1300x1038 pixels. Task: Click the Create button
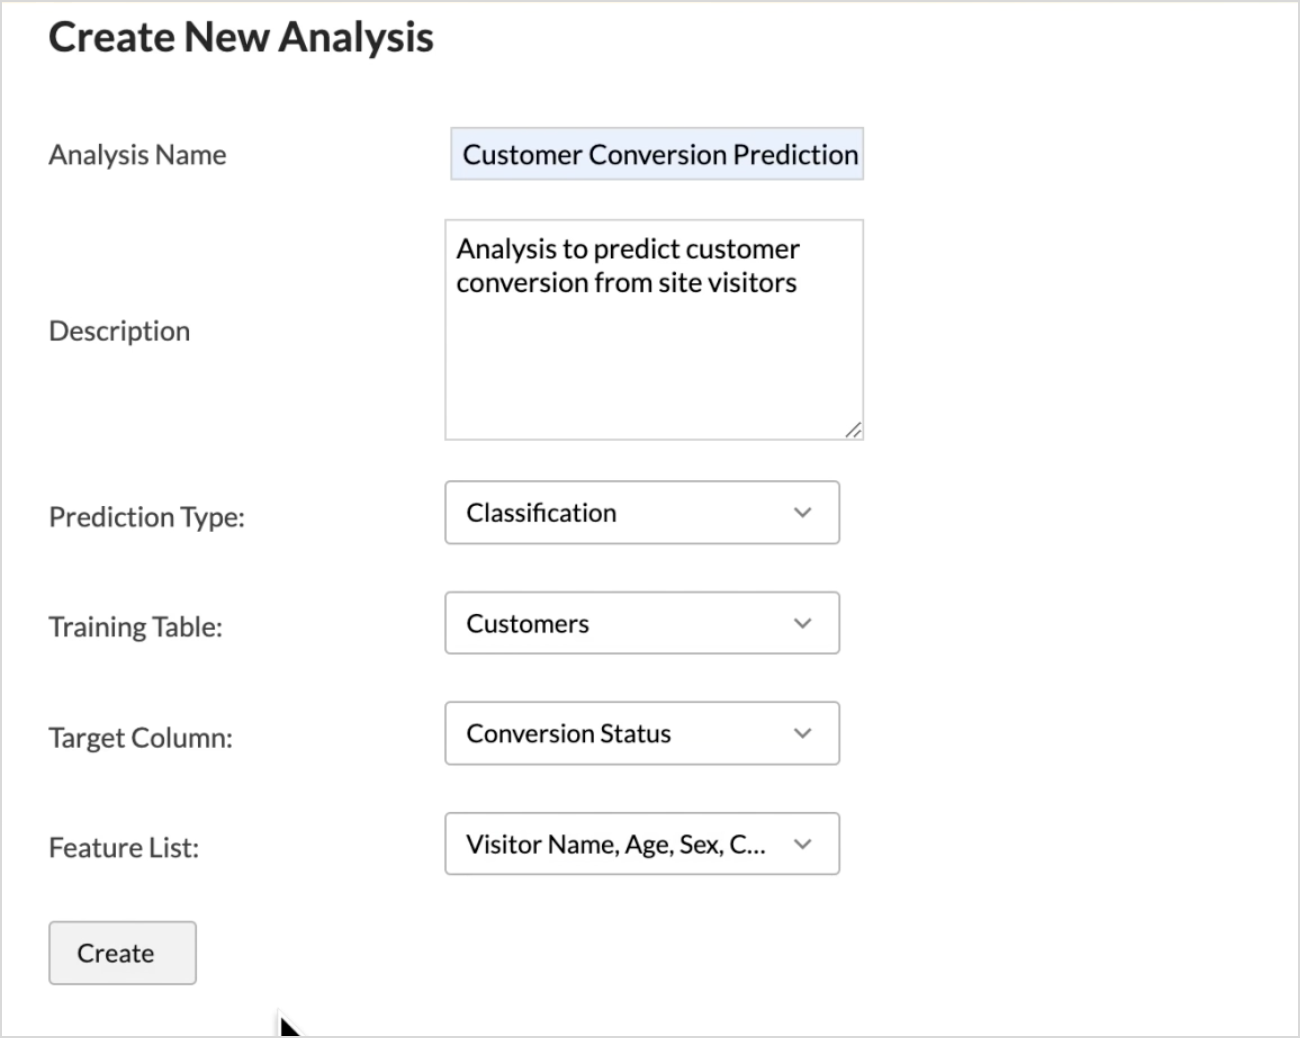pyautogui.click(x=121, y=952)
